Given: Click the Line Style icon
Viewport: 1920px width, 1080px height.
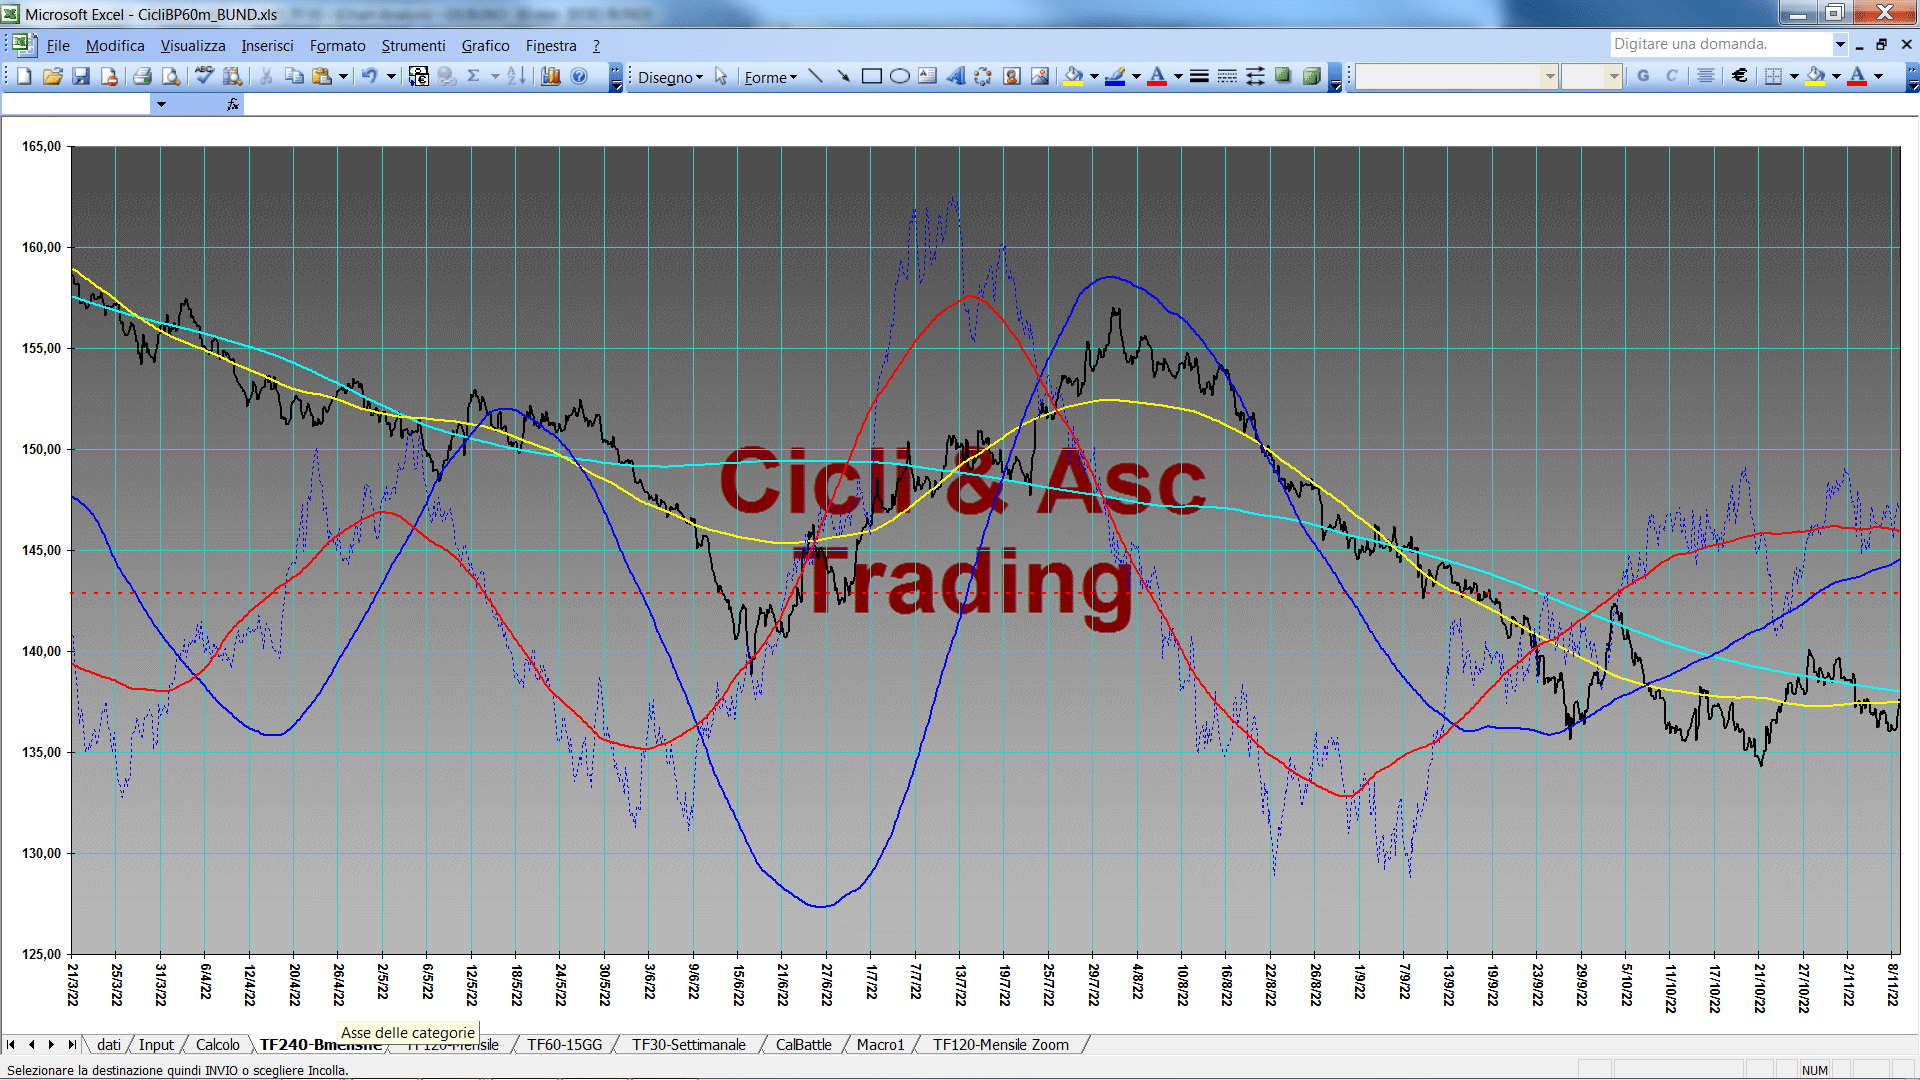Looking at the screenshot, I should pyautogui.click(x=1199, y=76).
